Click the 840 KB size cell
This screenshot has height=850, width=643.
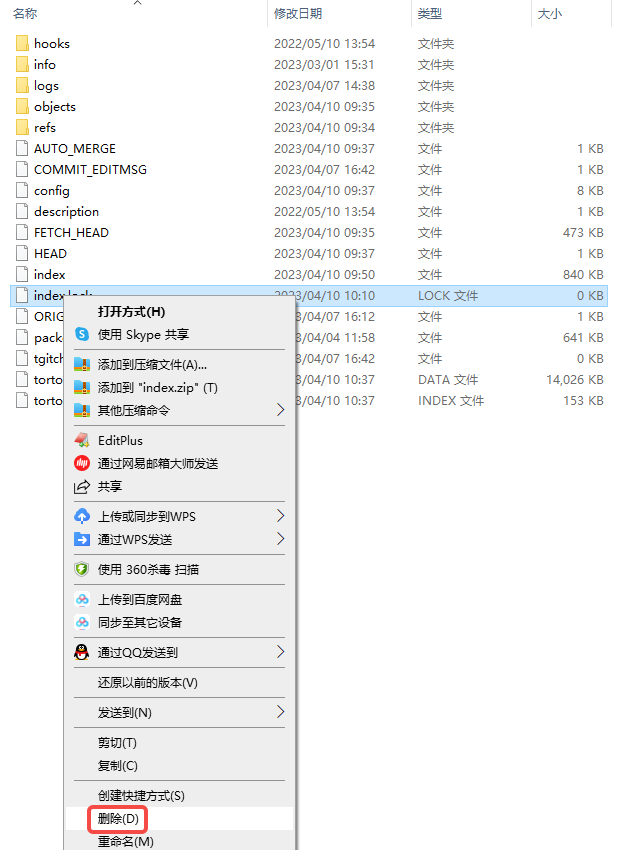coord(583,275)
